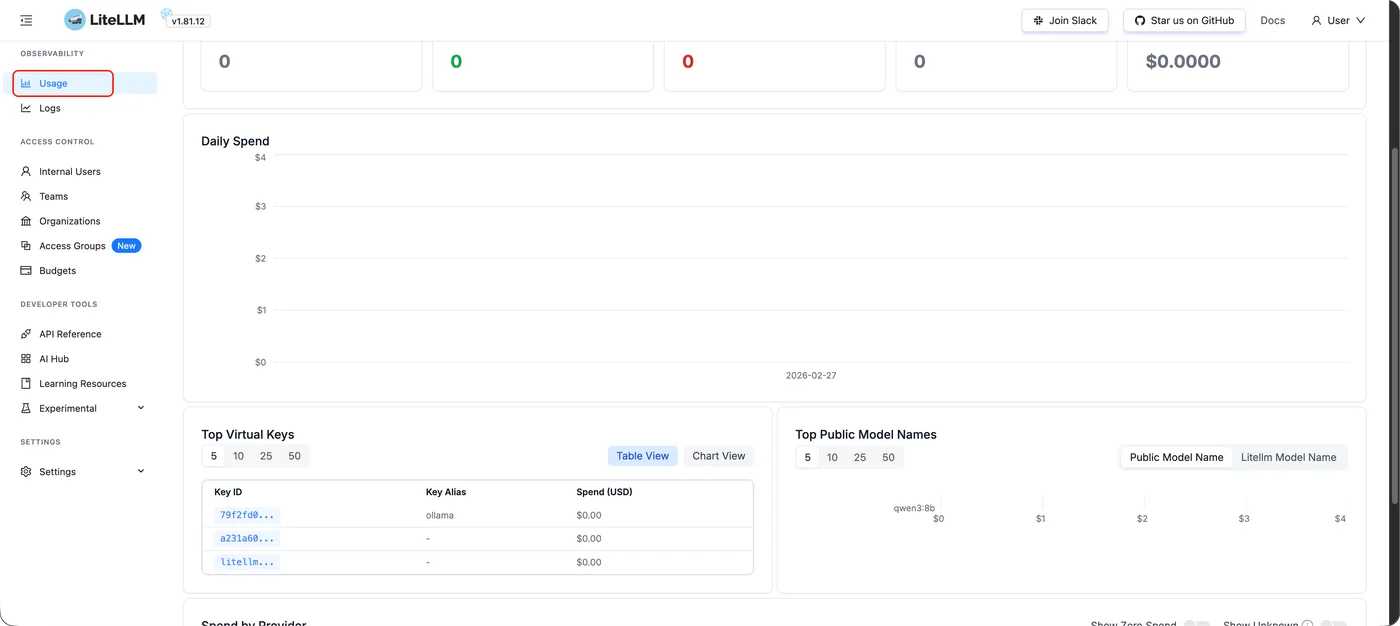Click the Organizations building icon
The width and height of the screenshot is (1400, 626).
tap(26, 221)
